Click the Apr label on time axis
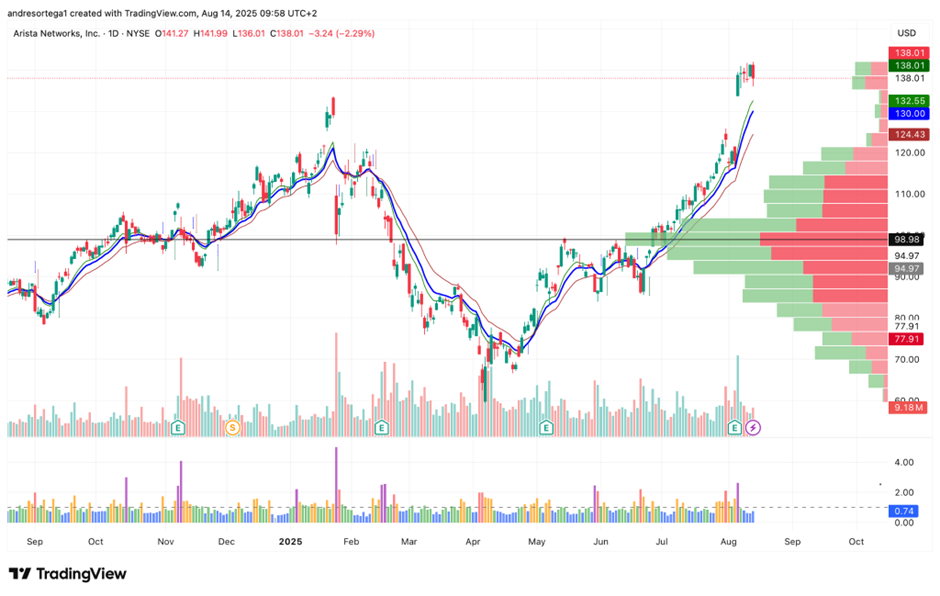 (x=473, y=541)
